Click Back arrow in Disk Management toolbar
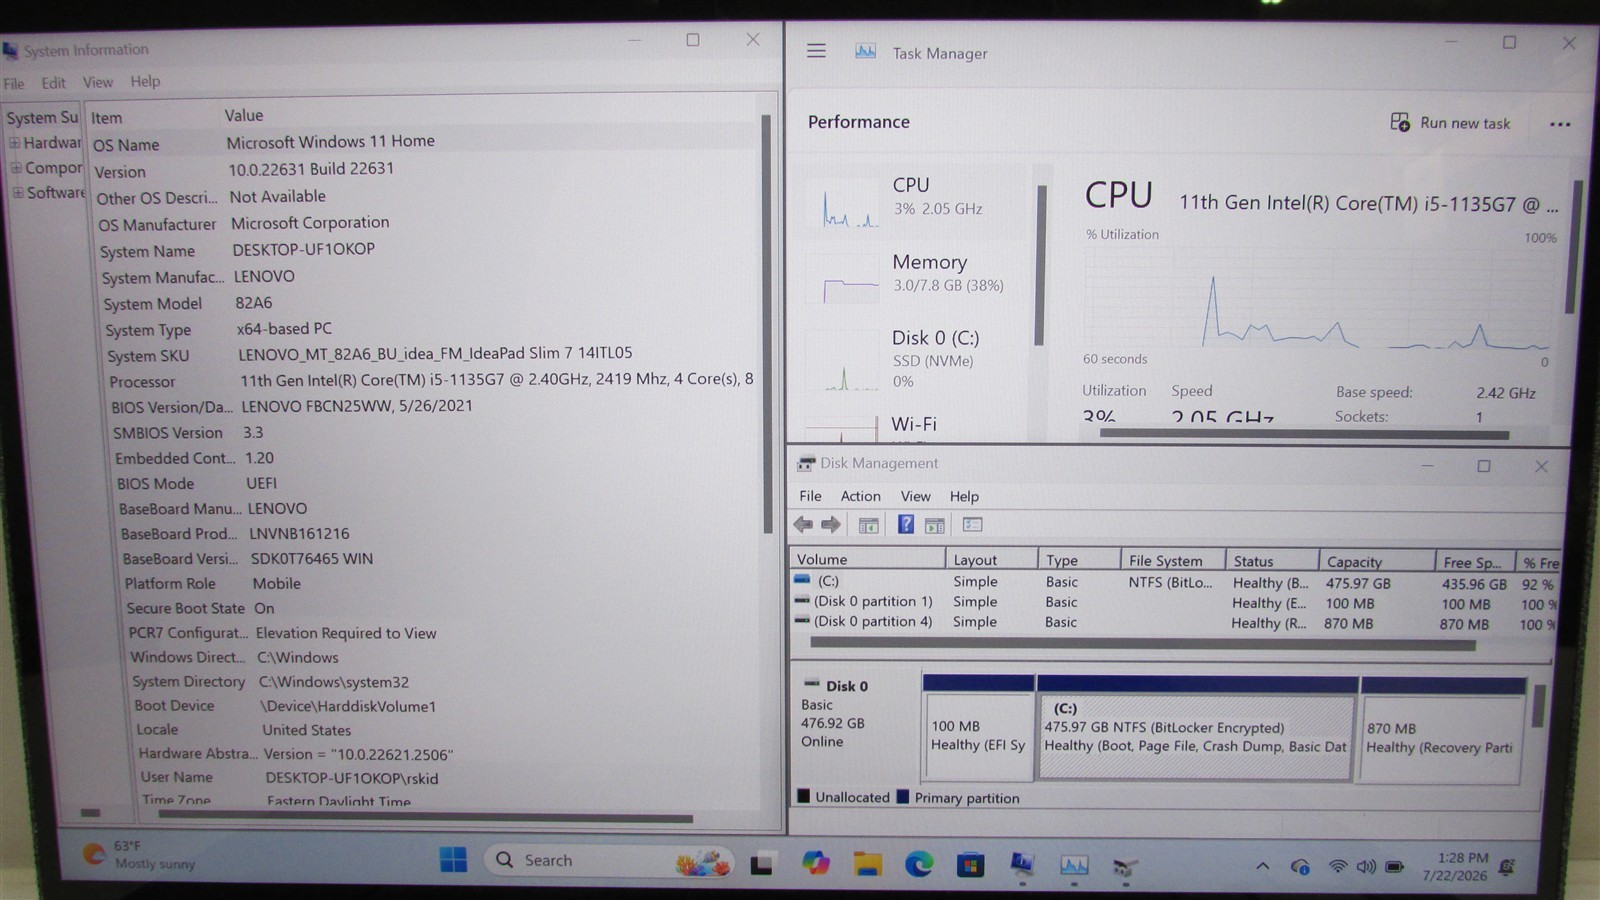 [803, 525]
